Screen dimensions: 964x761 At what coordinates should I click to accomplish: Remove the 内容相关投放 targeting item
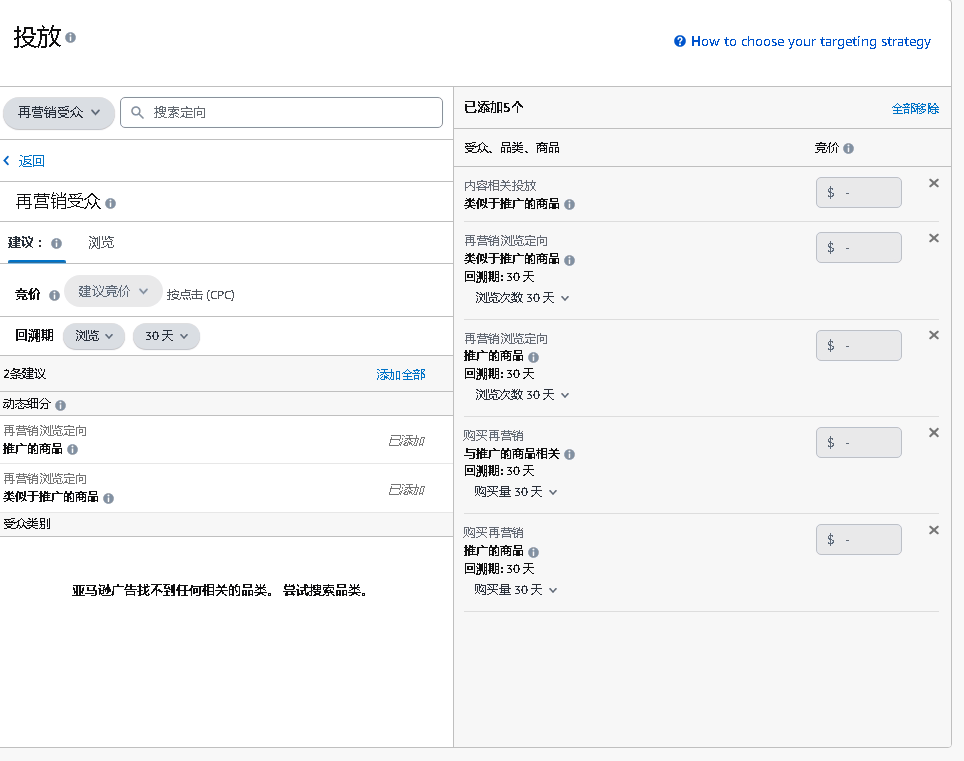tap(933, 183)
